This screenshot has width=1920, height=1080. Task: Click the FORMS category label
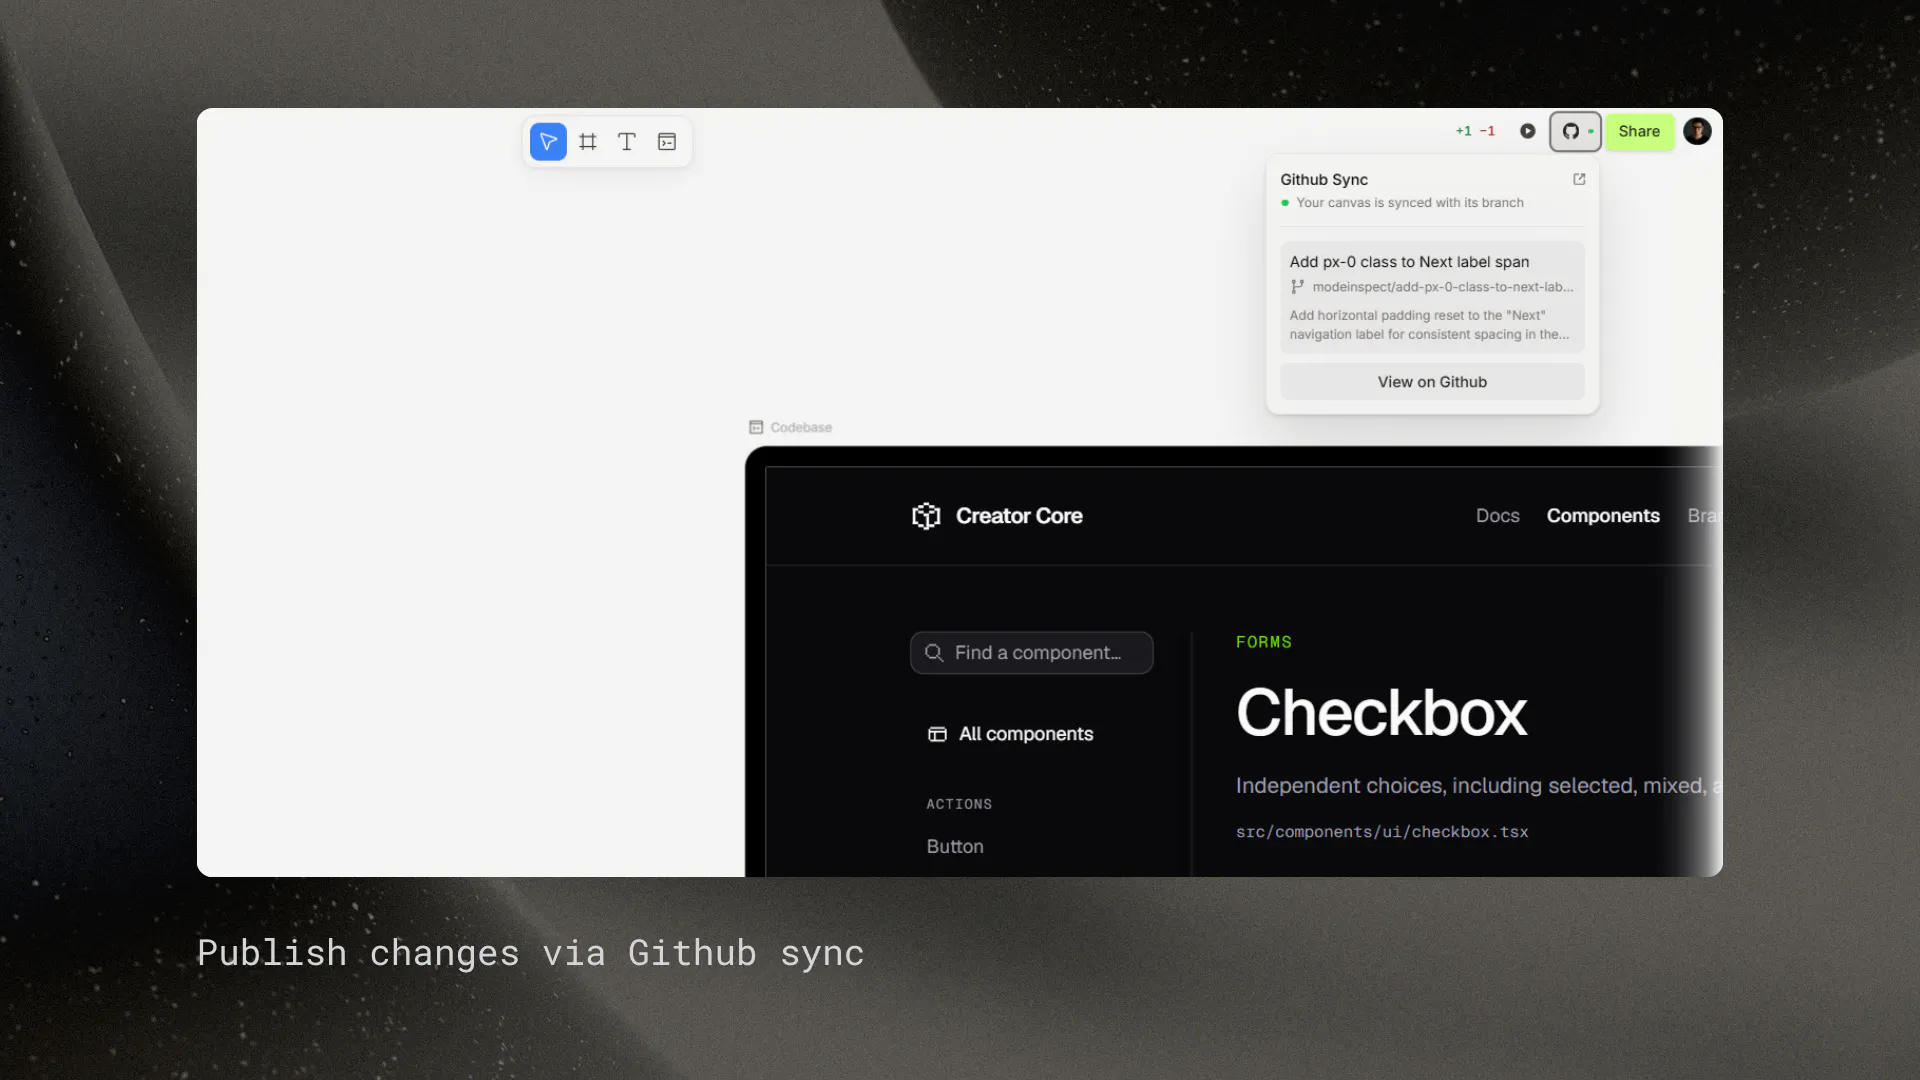click(1264, 642)
